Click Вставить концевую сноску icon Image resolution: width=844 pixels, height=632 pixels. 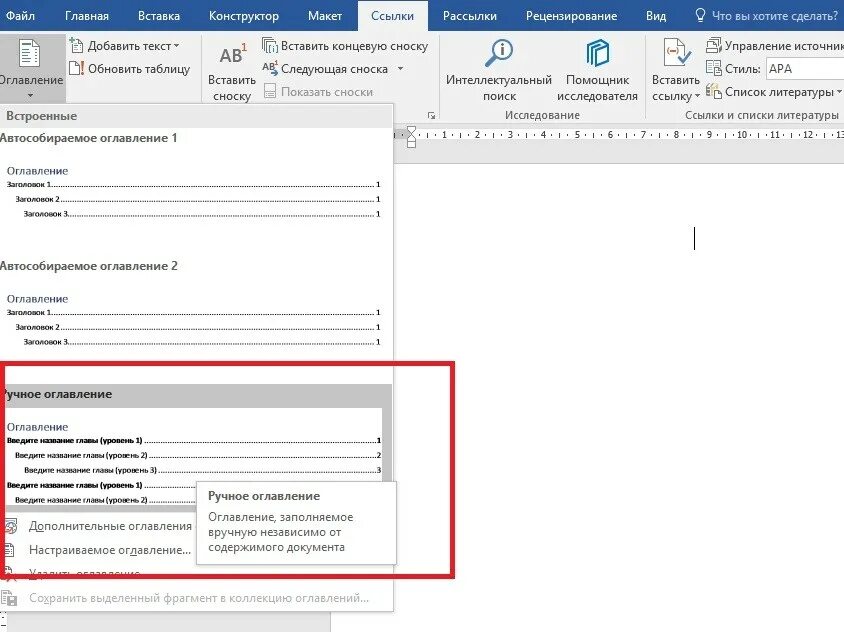269,45
